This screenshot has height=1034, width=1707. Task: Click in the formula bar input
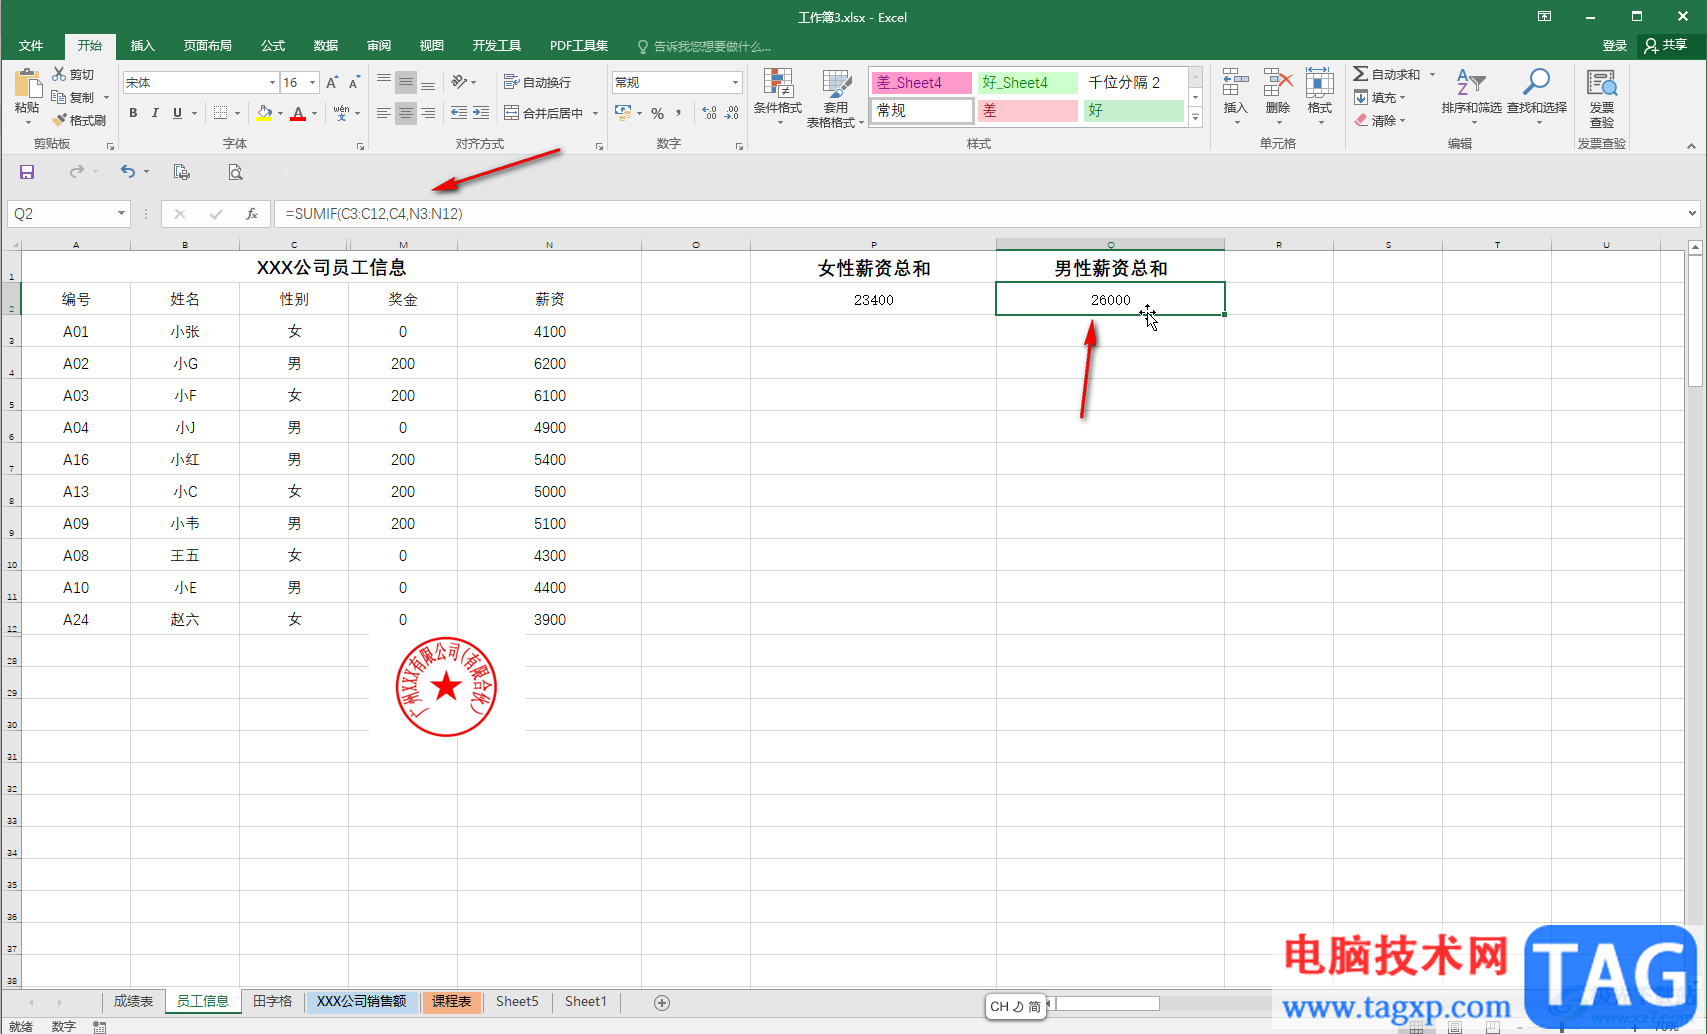pyautogui.click(x=978, y=214)
